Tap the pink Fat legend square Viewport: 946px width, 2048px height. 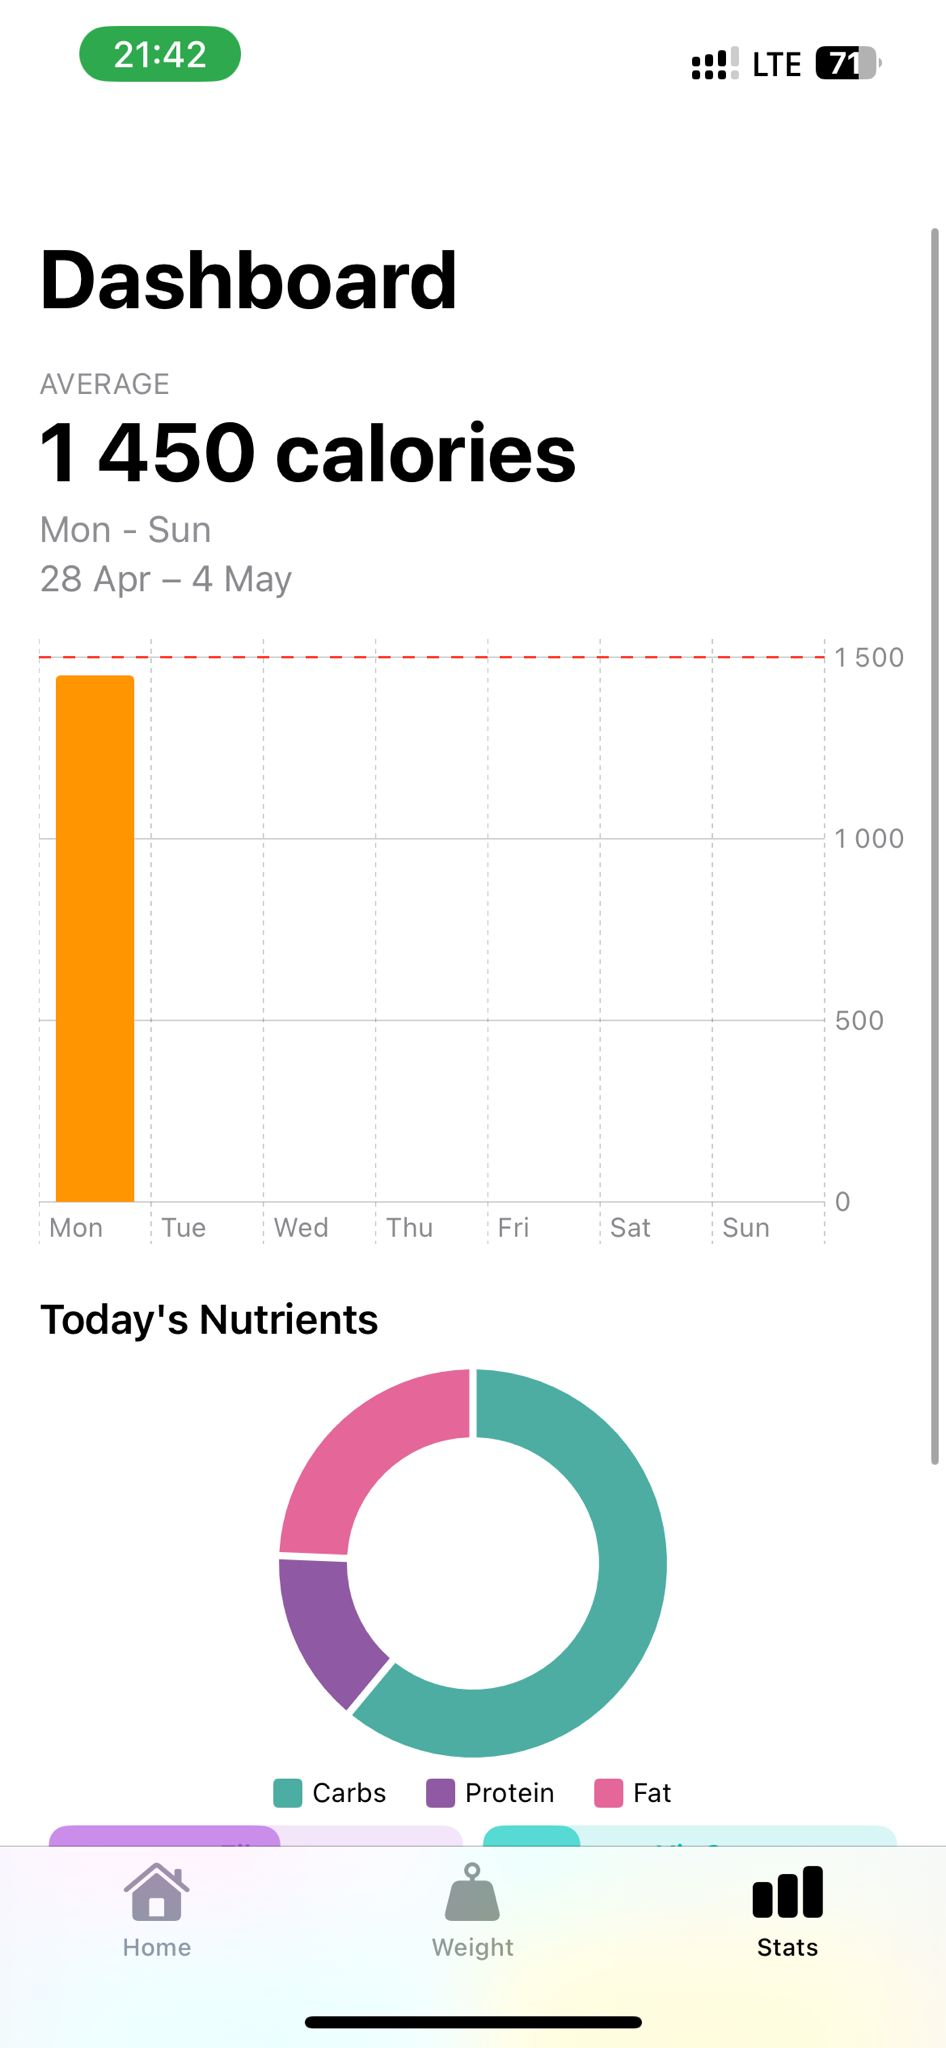608,1793
